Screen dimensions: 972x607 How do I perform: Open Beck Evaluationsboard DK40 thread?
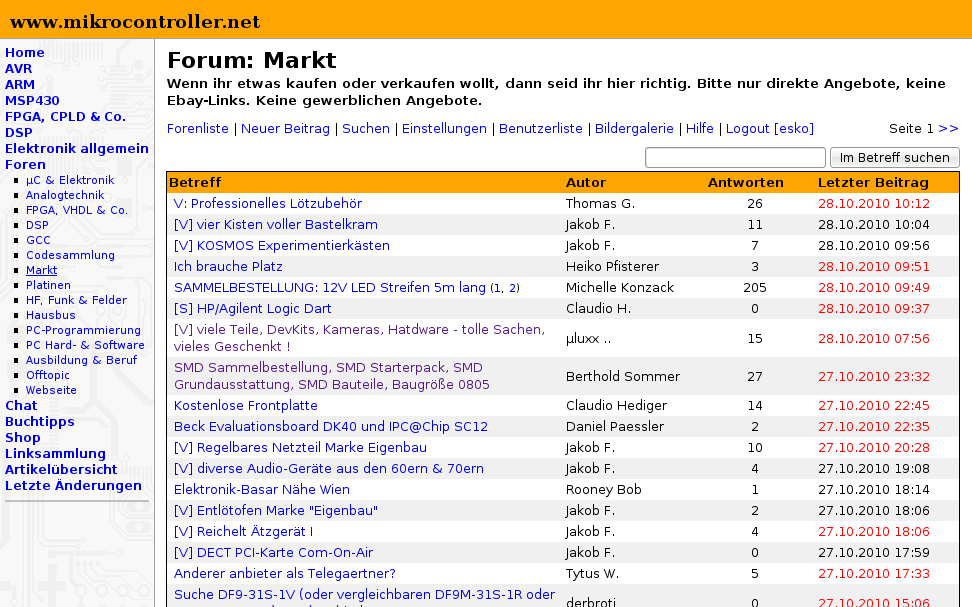coord(331,427)
